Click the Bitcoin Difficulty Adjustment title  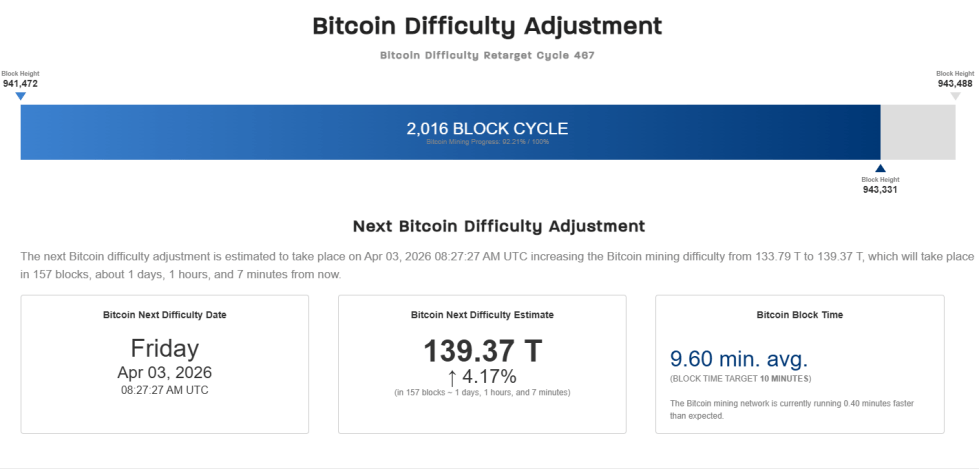[x=487, y=26]
